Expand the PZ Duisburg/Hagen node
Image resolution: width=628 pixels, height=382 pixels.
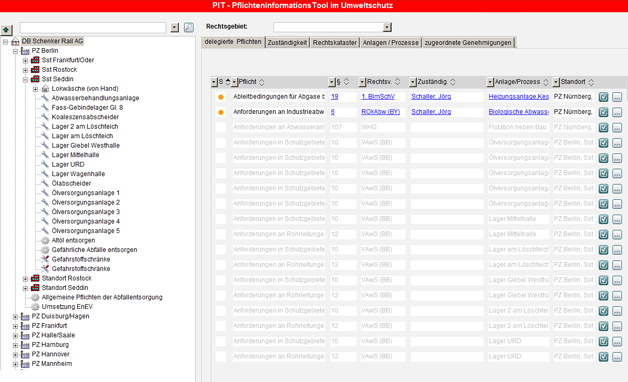pyautogui.click(x=15, y=317)
